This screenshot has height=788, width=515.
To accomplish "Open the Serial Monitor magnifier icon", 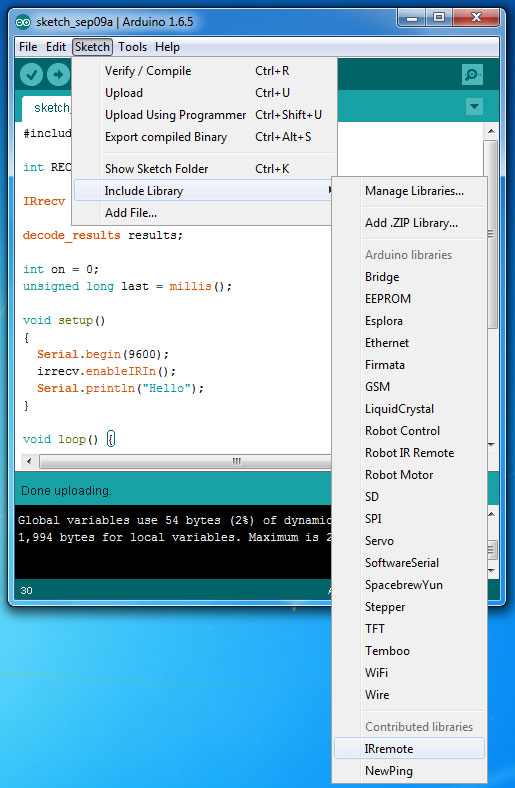I will (x=472, y=75).
